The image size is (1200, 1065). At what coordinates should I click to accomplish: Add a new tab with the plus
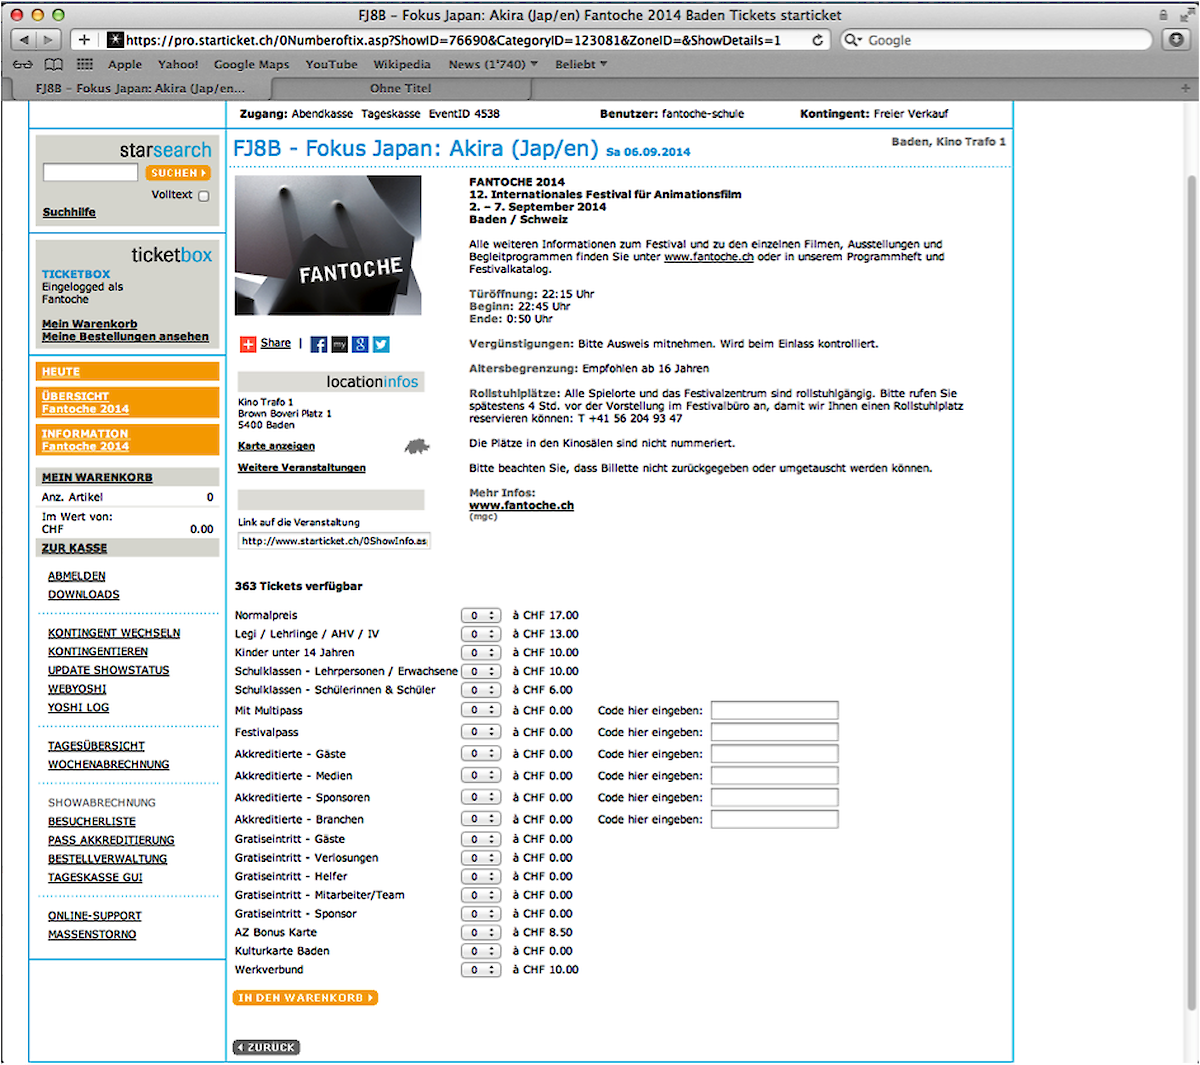coord(1185,88)
